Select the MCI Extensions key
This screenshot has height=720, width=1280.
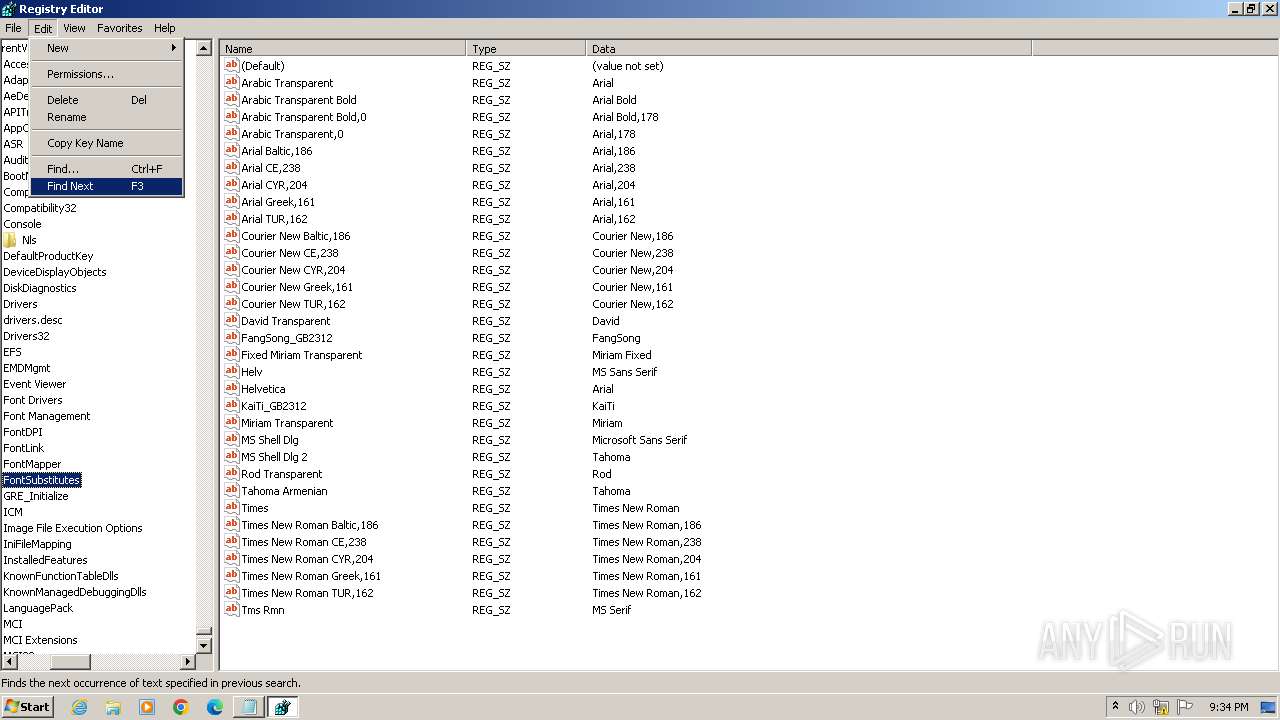click(x=40, y=640)
